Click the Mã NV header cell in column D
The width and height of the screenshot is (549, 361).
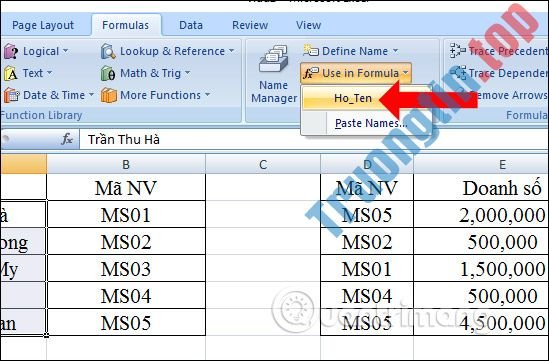367,188
